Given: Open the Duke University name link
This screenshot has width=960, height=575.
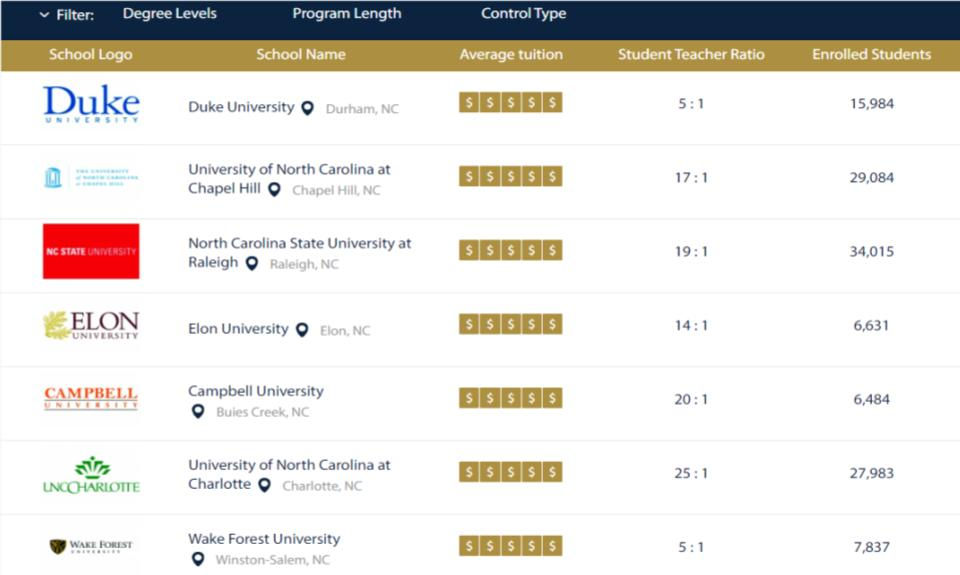Looking at the screenshot, I should 241,107.
